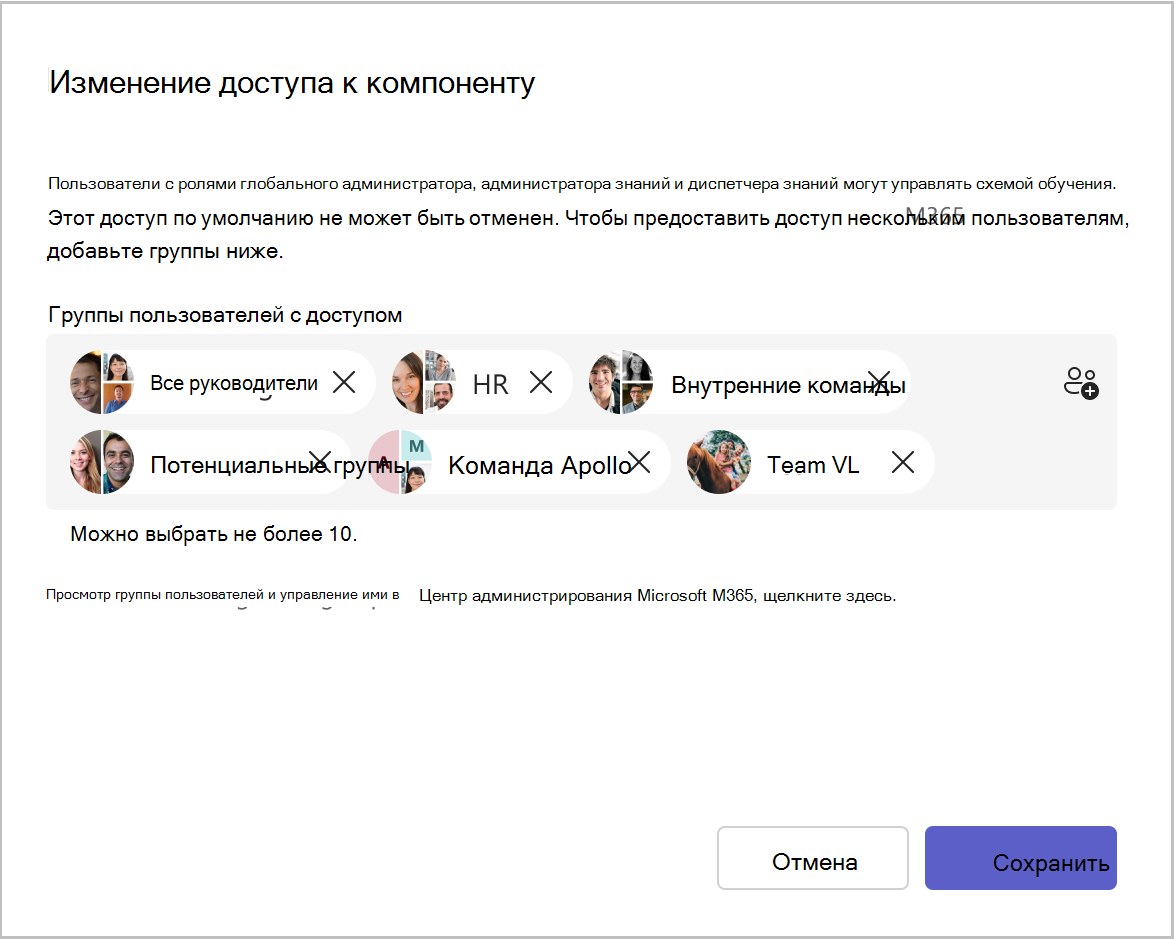Remove the Потенциальные группы group chip

coord(320,462)
